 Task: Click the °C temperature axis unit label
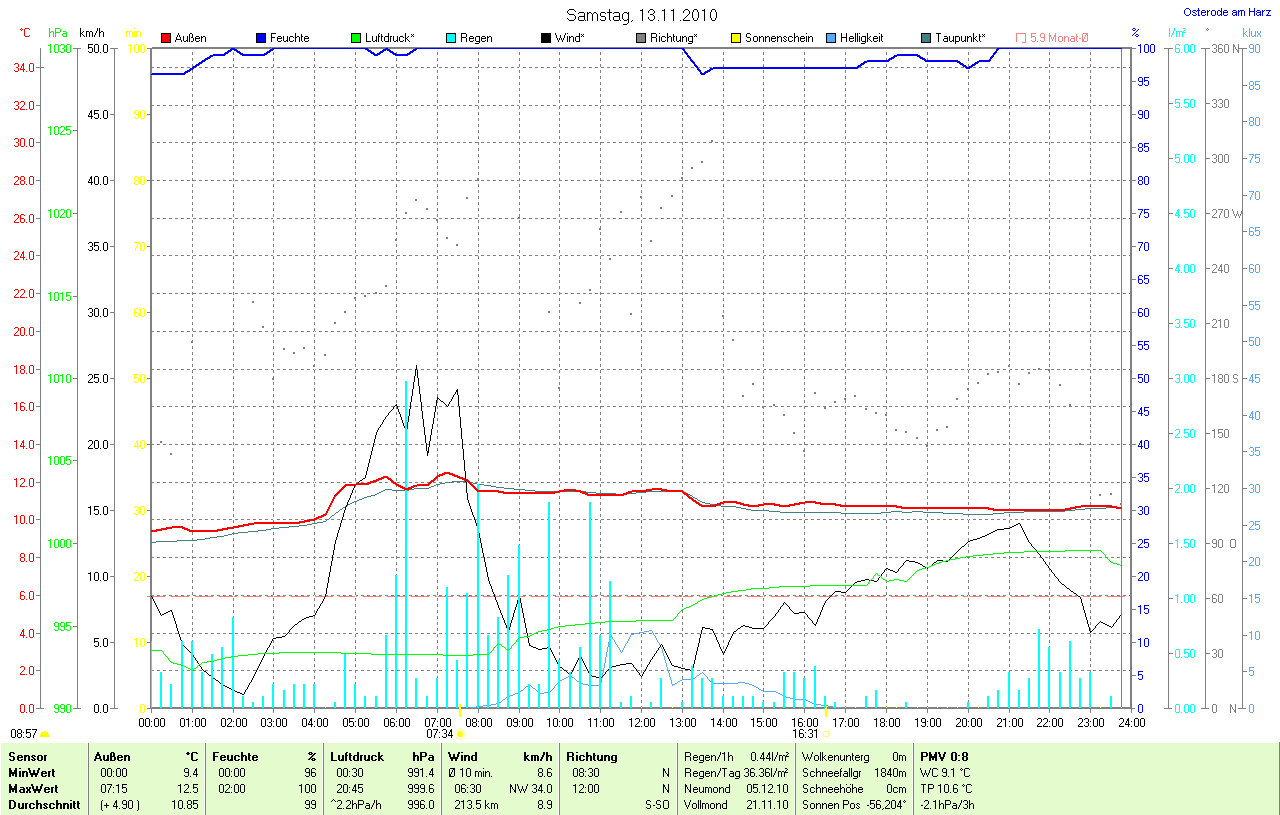26,33
